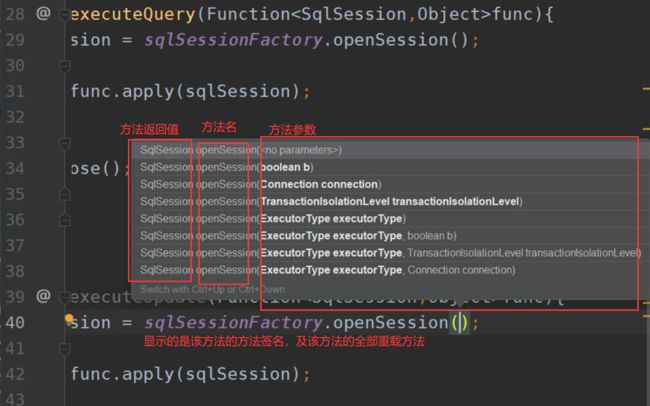Click the @ gutter icon on line 28
Viewport: 650px width, 406px height.
pyautogui.click(x=43, y=14)
